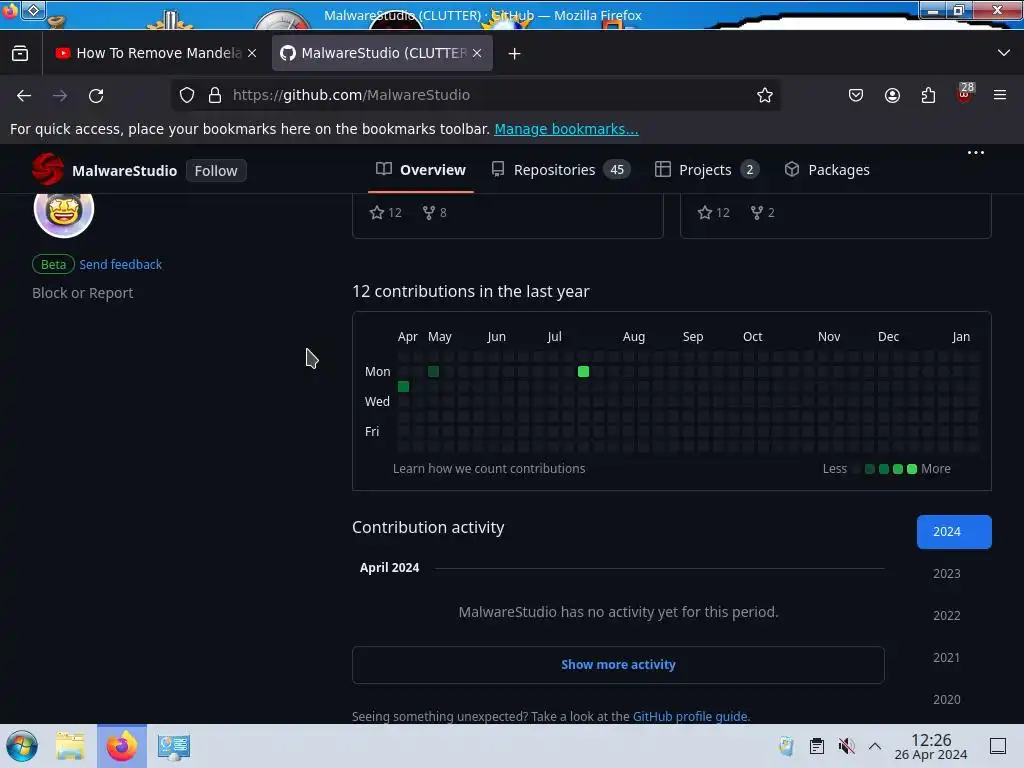Open the GitHub profile guide link

(x=690, y=716)
